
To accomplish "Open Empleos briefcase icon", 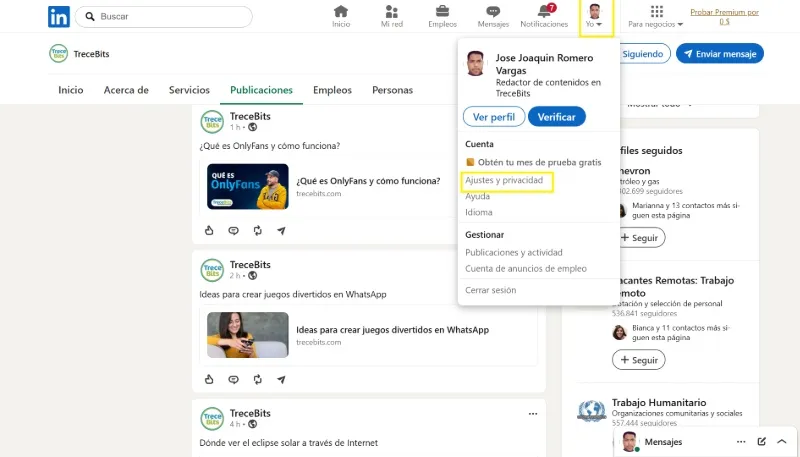I will [442, 16].
